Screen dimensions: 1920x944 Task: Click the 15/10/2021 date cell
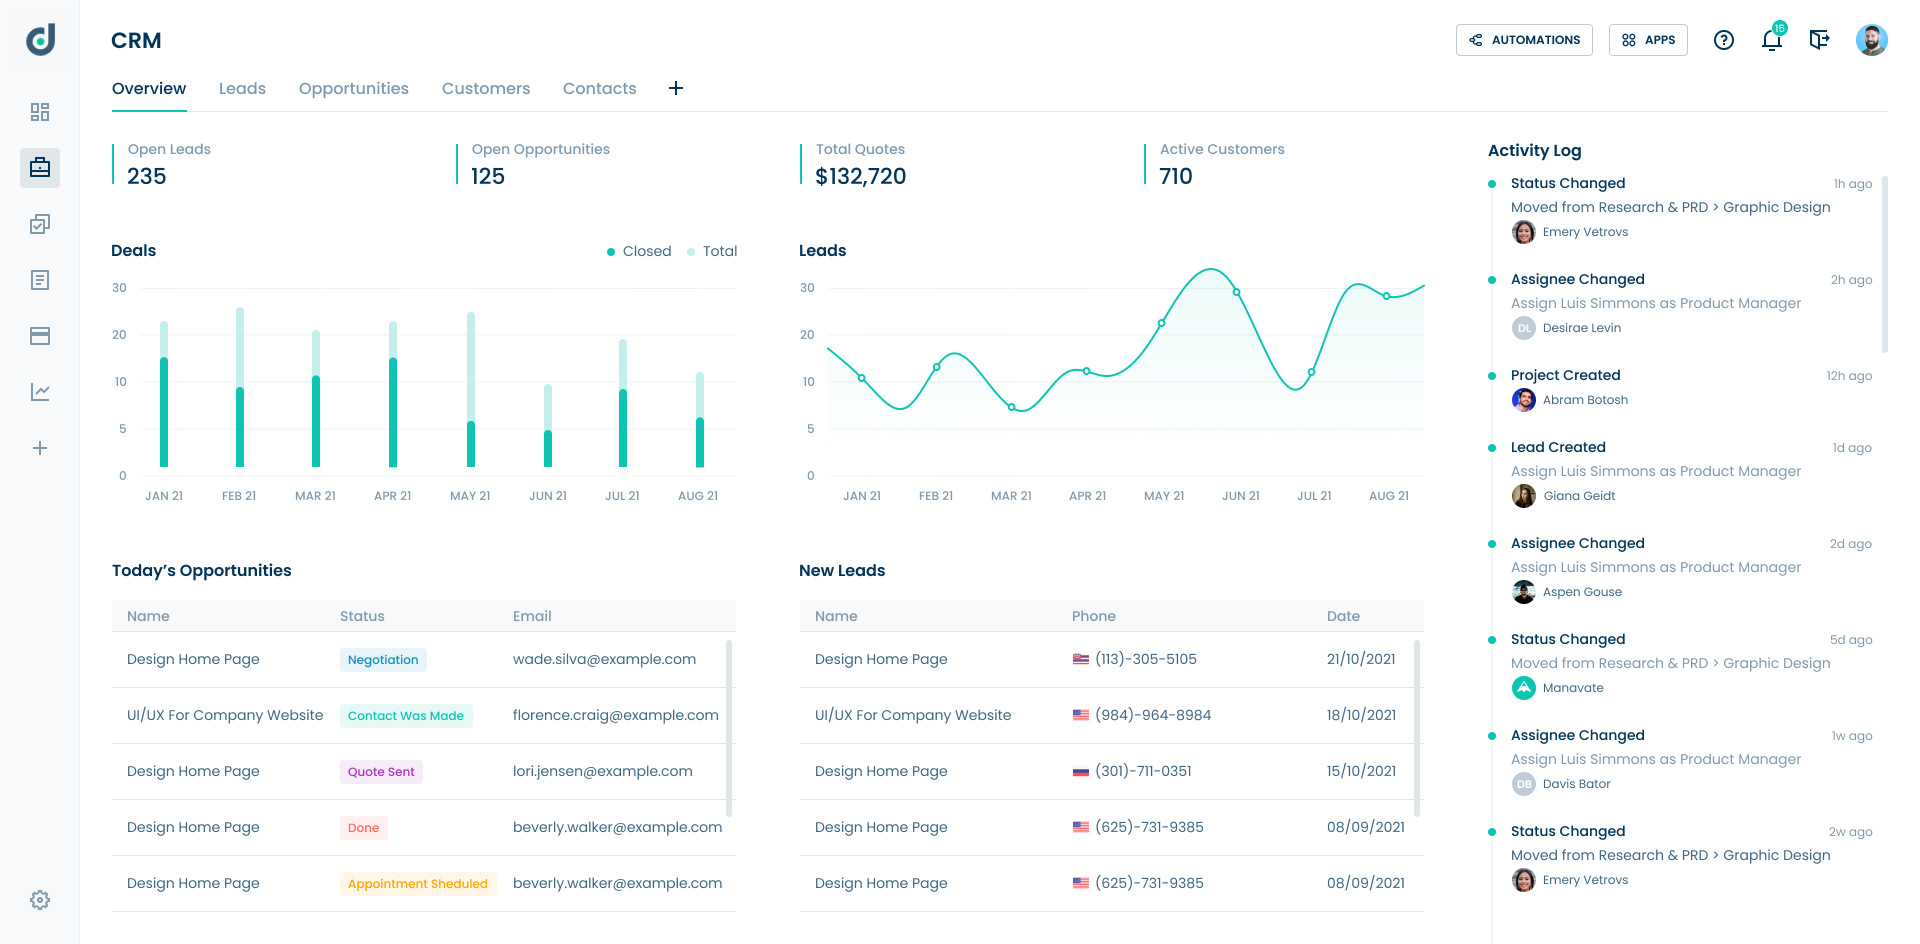[1361, 771]
